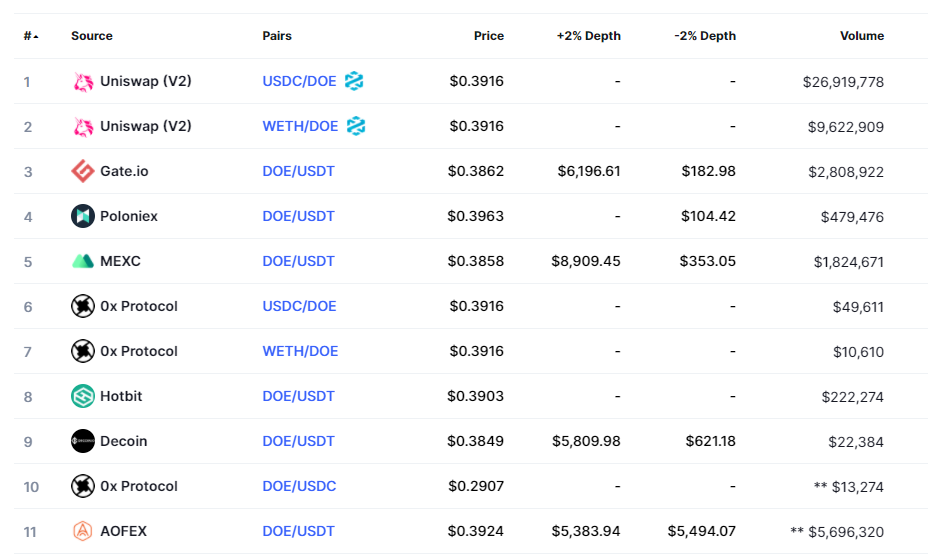Viewport: 928px width, 560px height.
Task: Click the $5,494.07 depth value
Action: click(702, 531)
